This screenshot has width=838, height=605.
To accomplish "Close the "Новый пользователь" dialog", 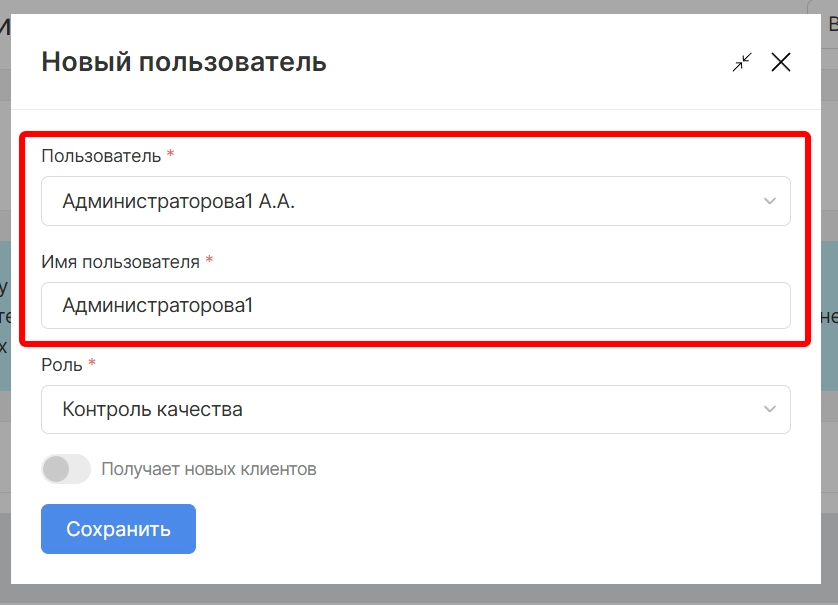I will click(x=781, y=63).
